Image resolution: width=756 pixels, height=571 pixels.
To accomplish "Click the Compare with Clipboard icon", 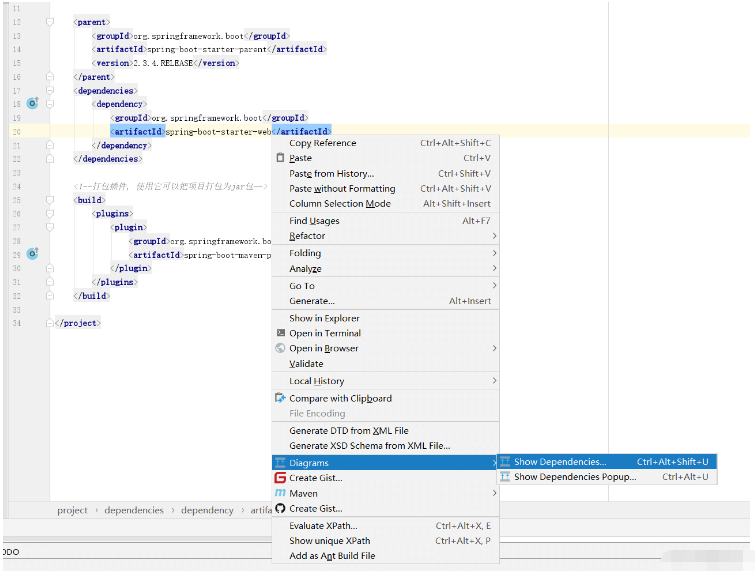I will tap(280, 398).
